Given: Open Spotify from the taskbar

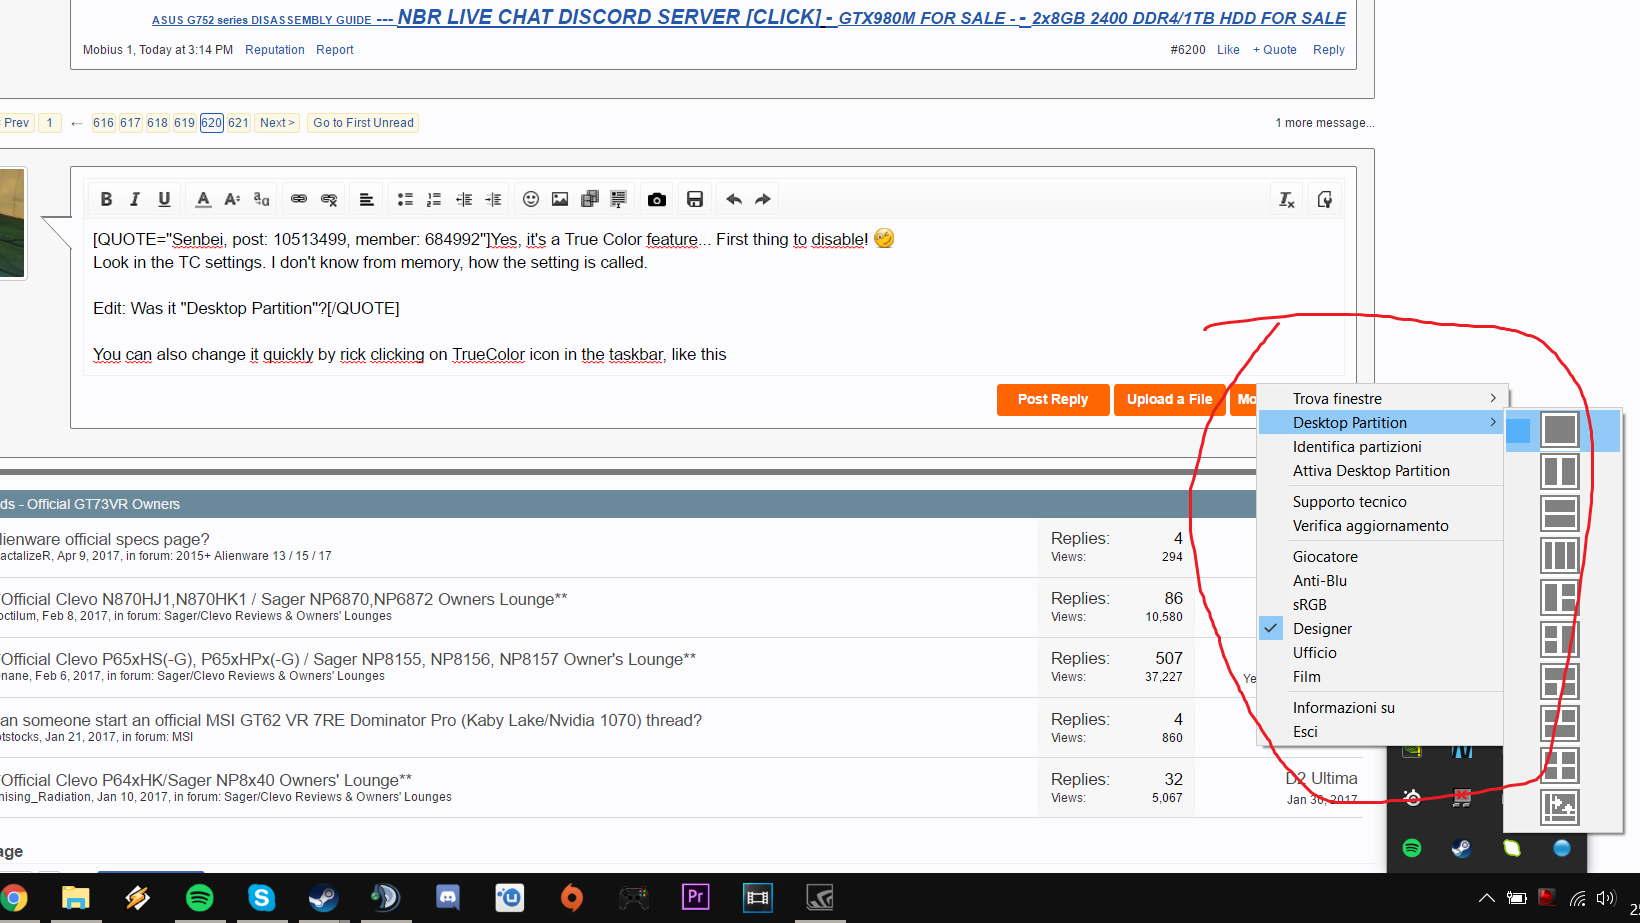Looking at the screenshot, I should coord(200,897).
